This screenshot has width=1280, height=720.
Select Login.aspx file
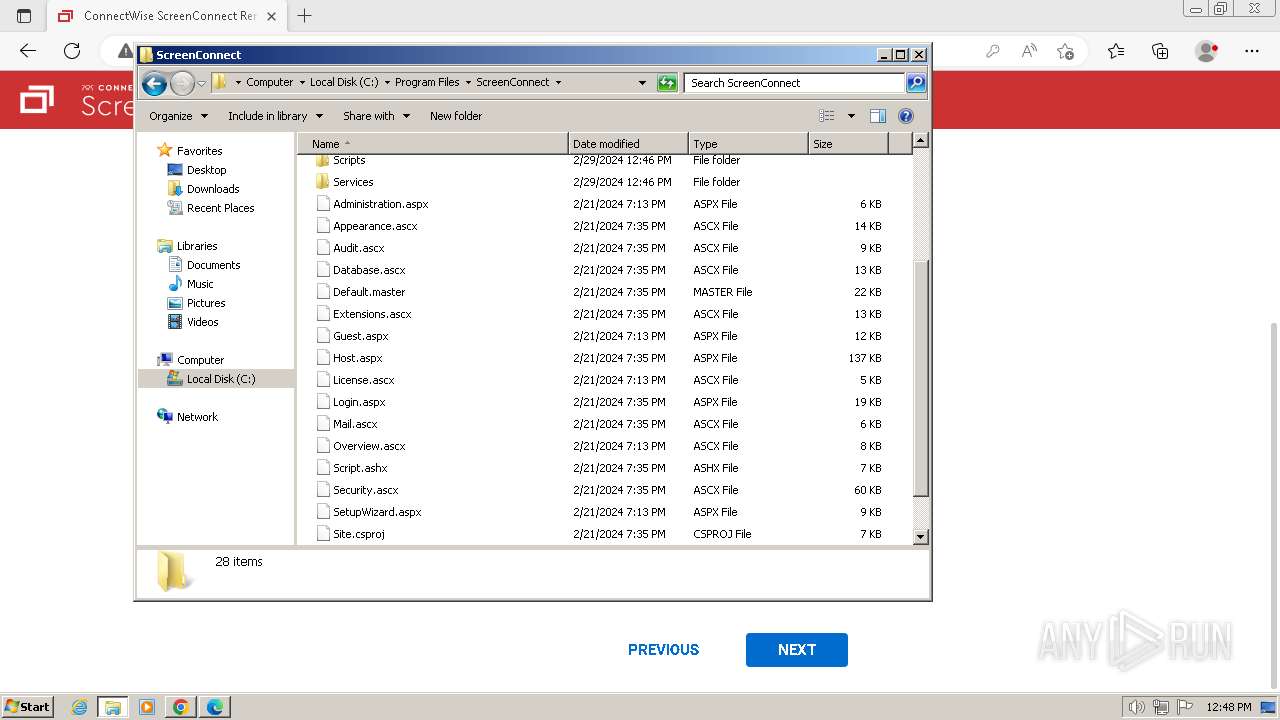pyautogui.click(x=359, y=402)
